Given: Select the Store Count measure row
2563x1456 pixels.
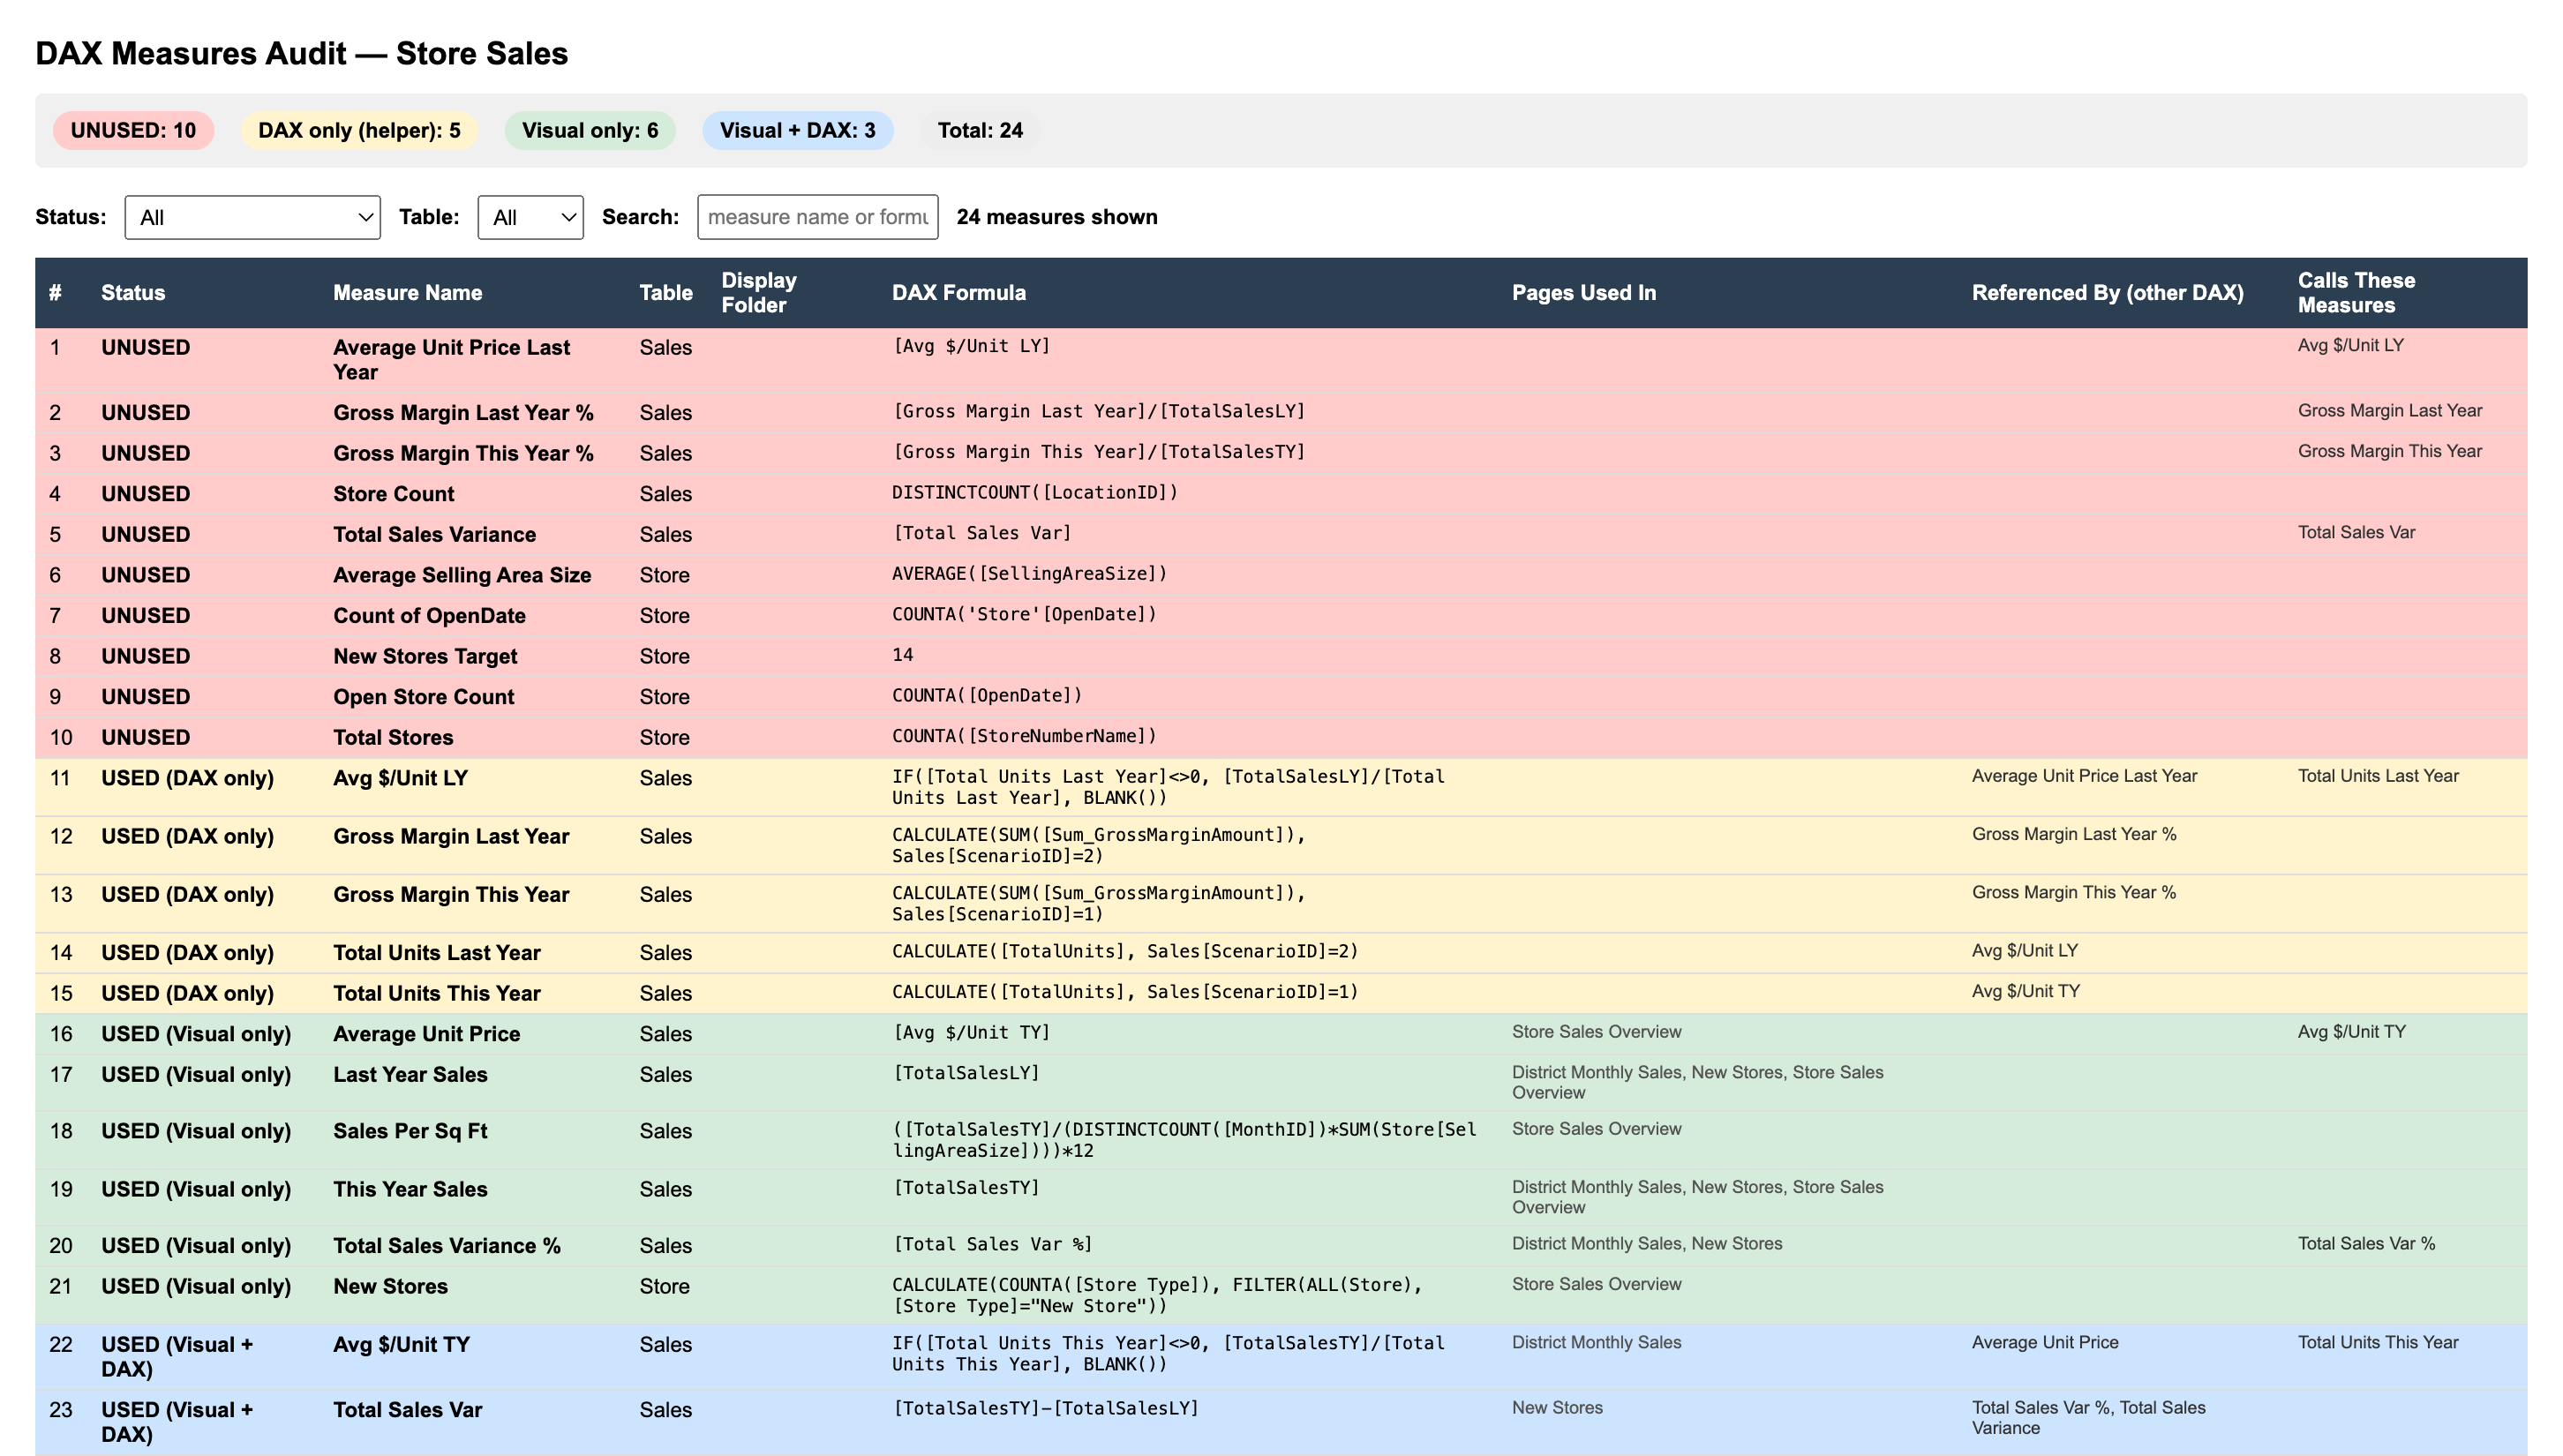Looking at the screenshot, I should pyautogui.click(x=393, y=493).
